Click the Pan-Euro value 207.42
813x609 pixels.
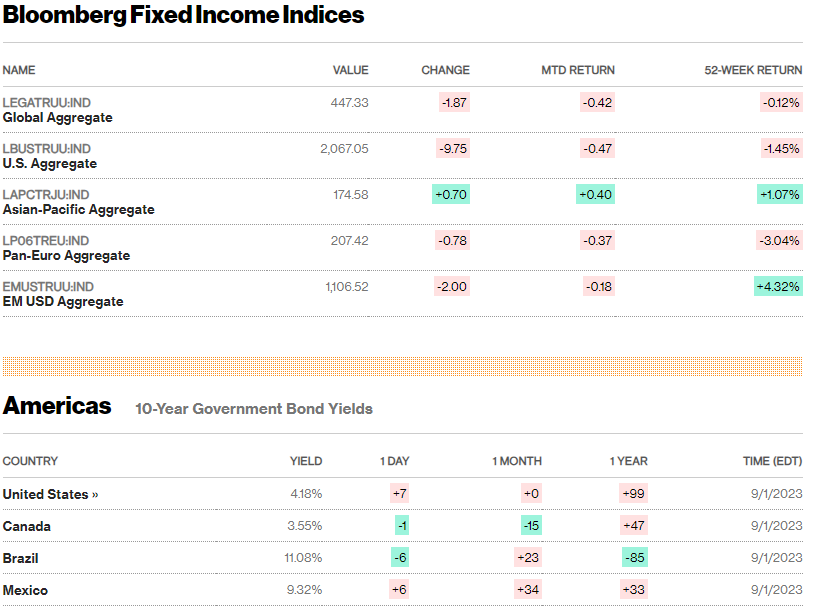(x=349, y=241)
